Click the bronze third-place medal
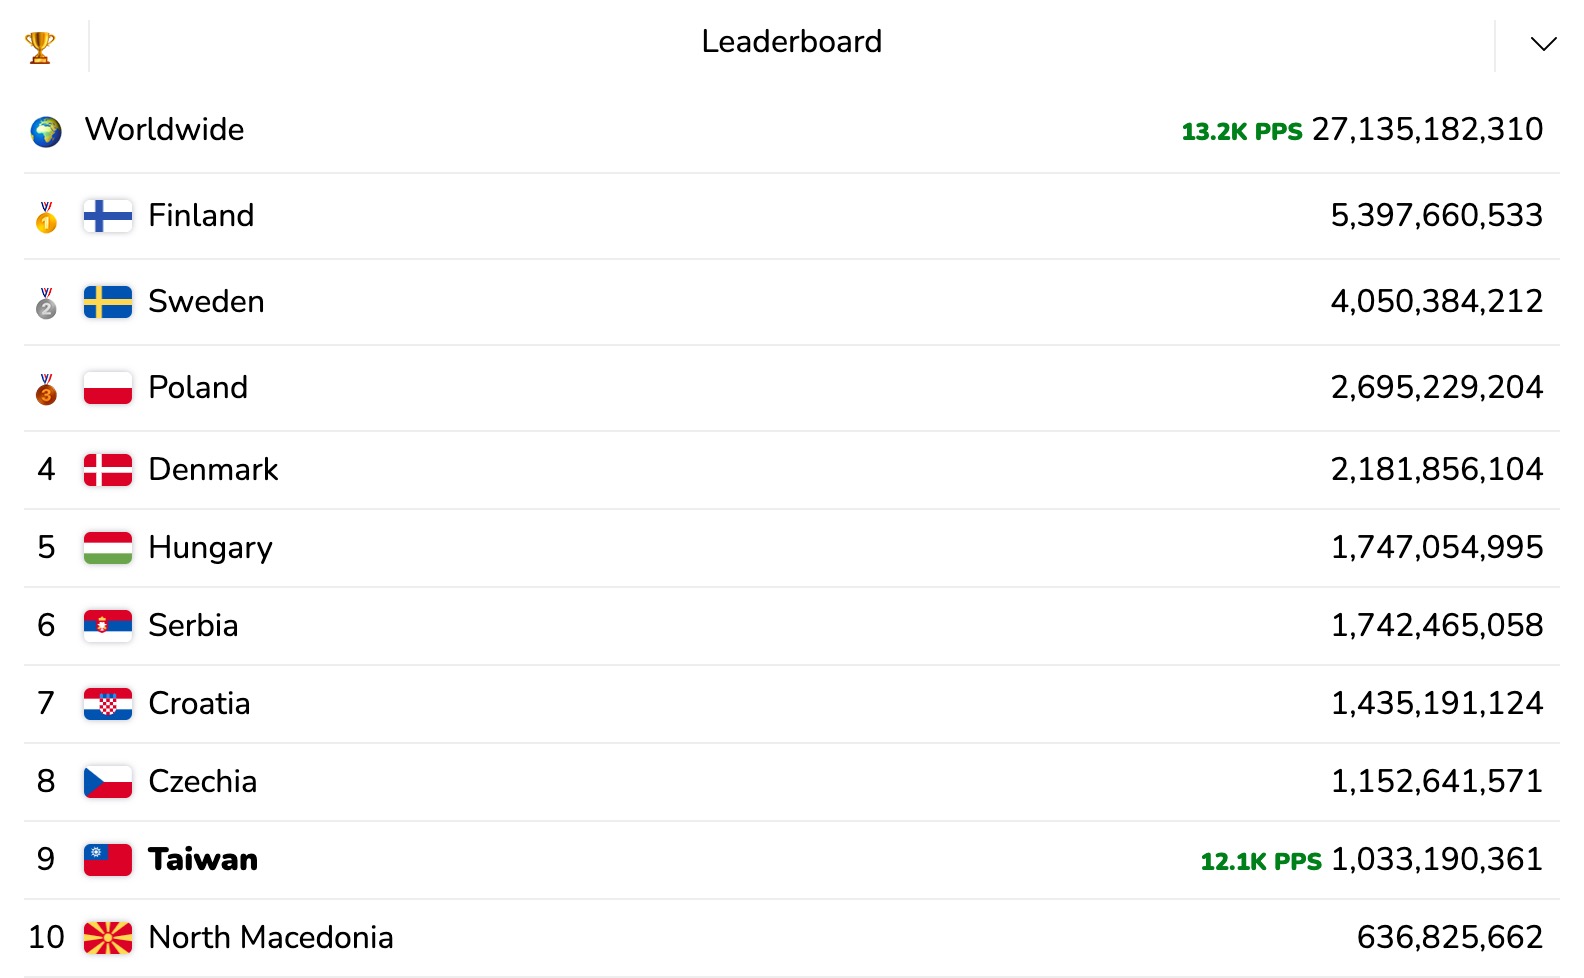Image resolution: width=1584 pixels, height=978 pixels. pos(46,389)
